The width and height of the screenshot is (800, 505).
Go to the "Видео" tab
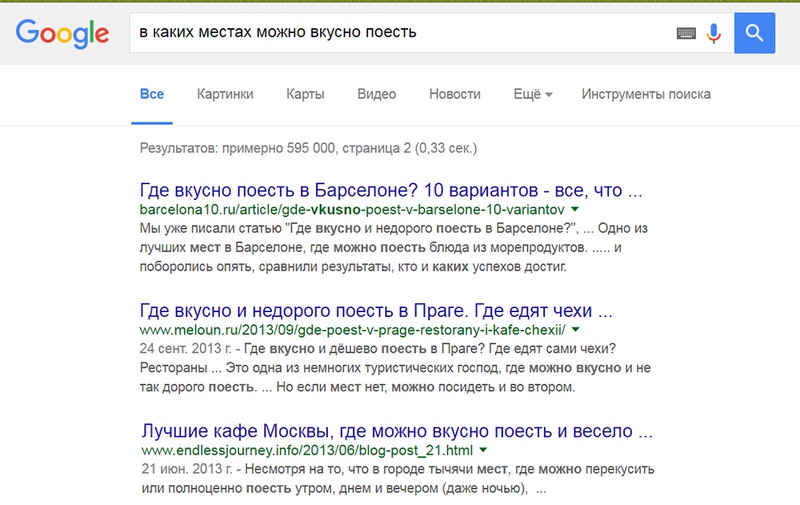point(377,94)
